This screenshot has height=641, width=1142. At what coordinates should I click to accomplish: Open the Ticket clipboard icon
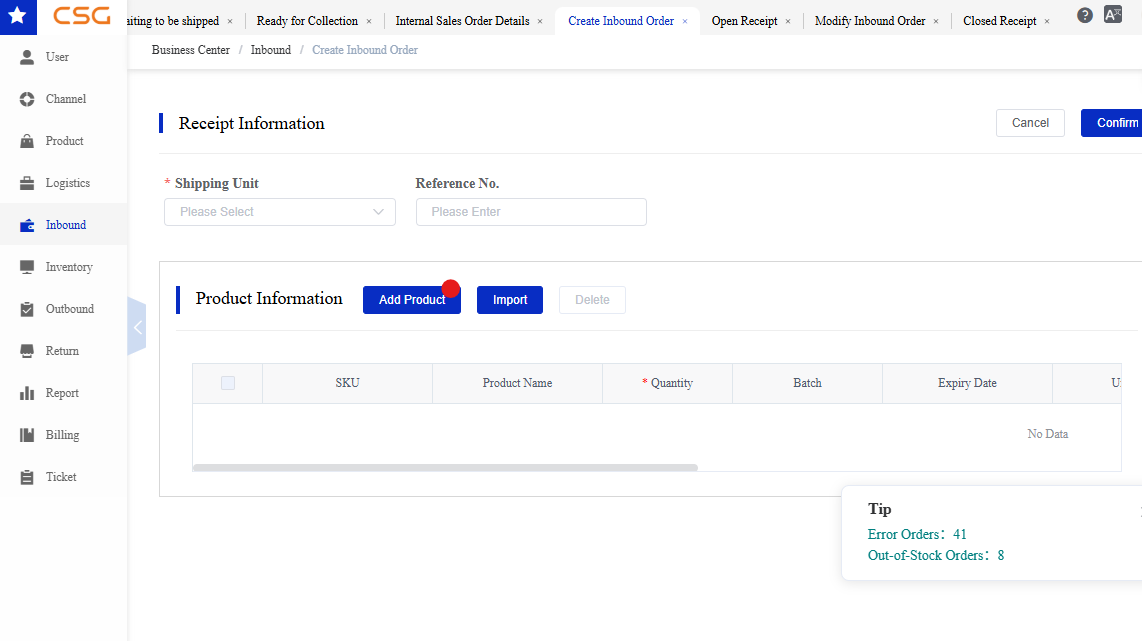[27, 477]
